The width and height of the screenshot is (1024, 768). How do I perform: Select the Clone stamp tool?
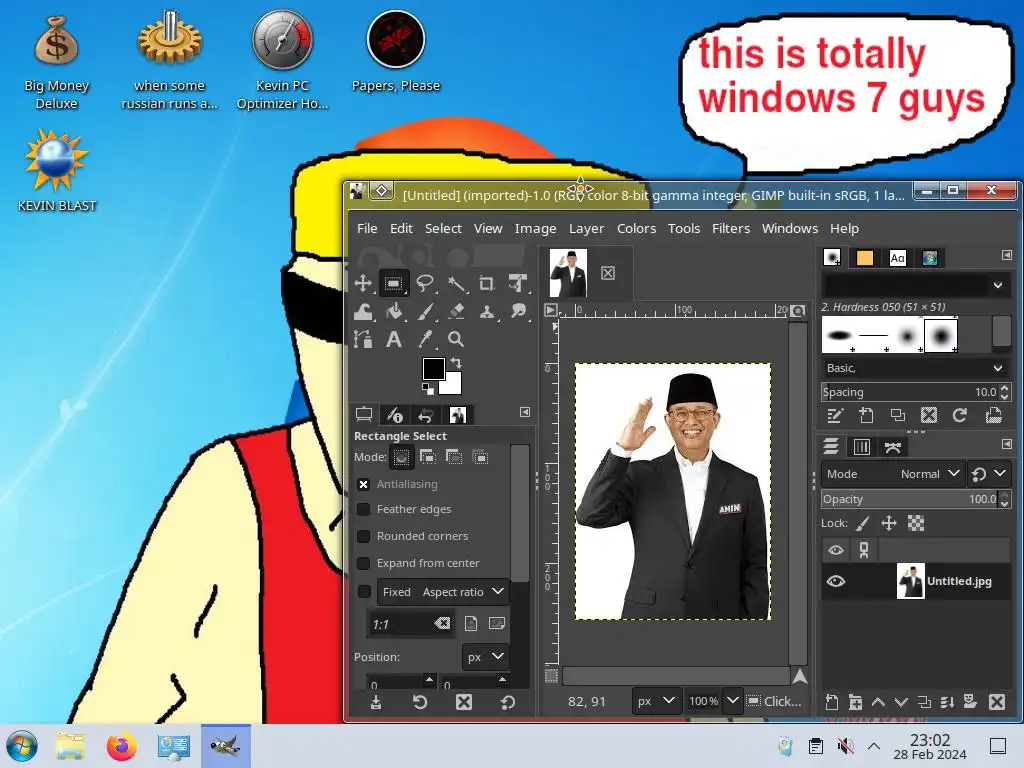[x=487, y=312]
